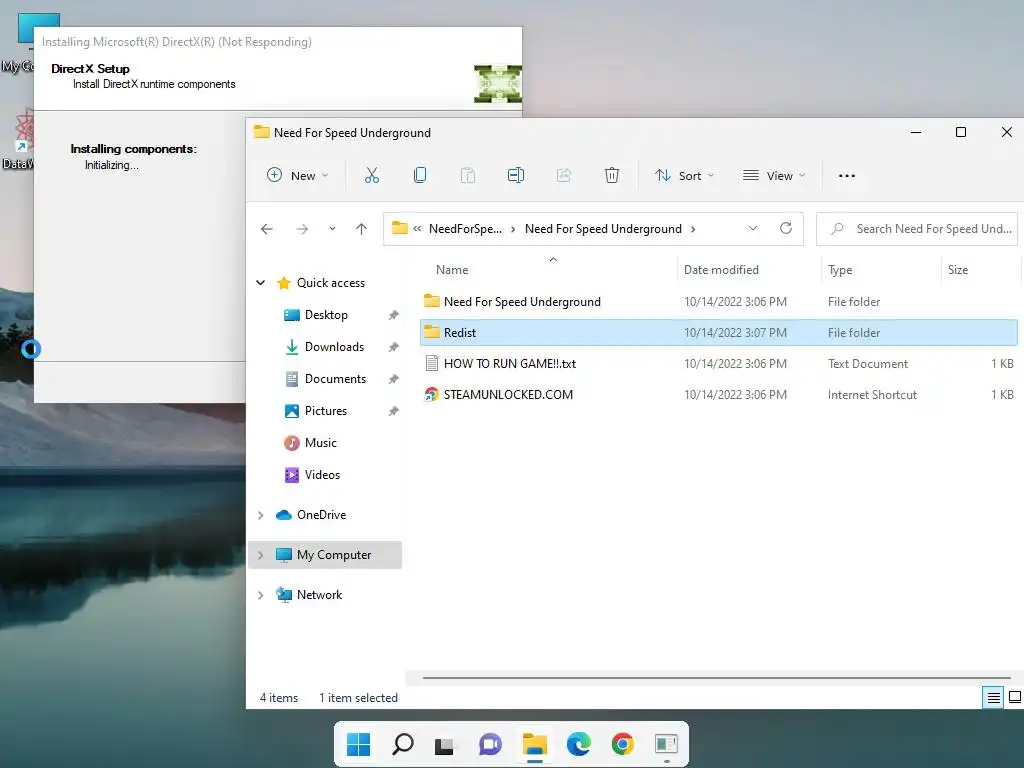The height and width of the screenshot is (768, 1024).
Task: Click the folder icon in address bar
Action: 400,228
